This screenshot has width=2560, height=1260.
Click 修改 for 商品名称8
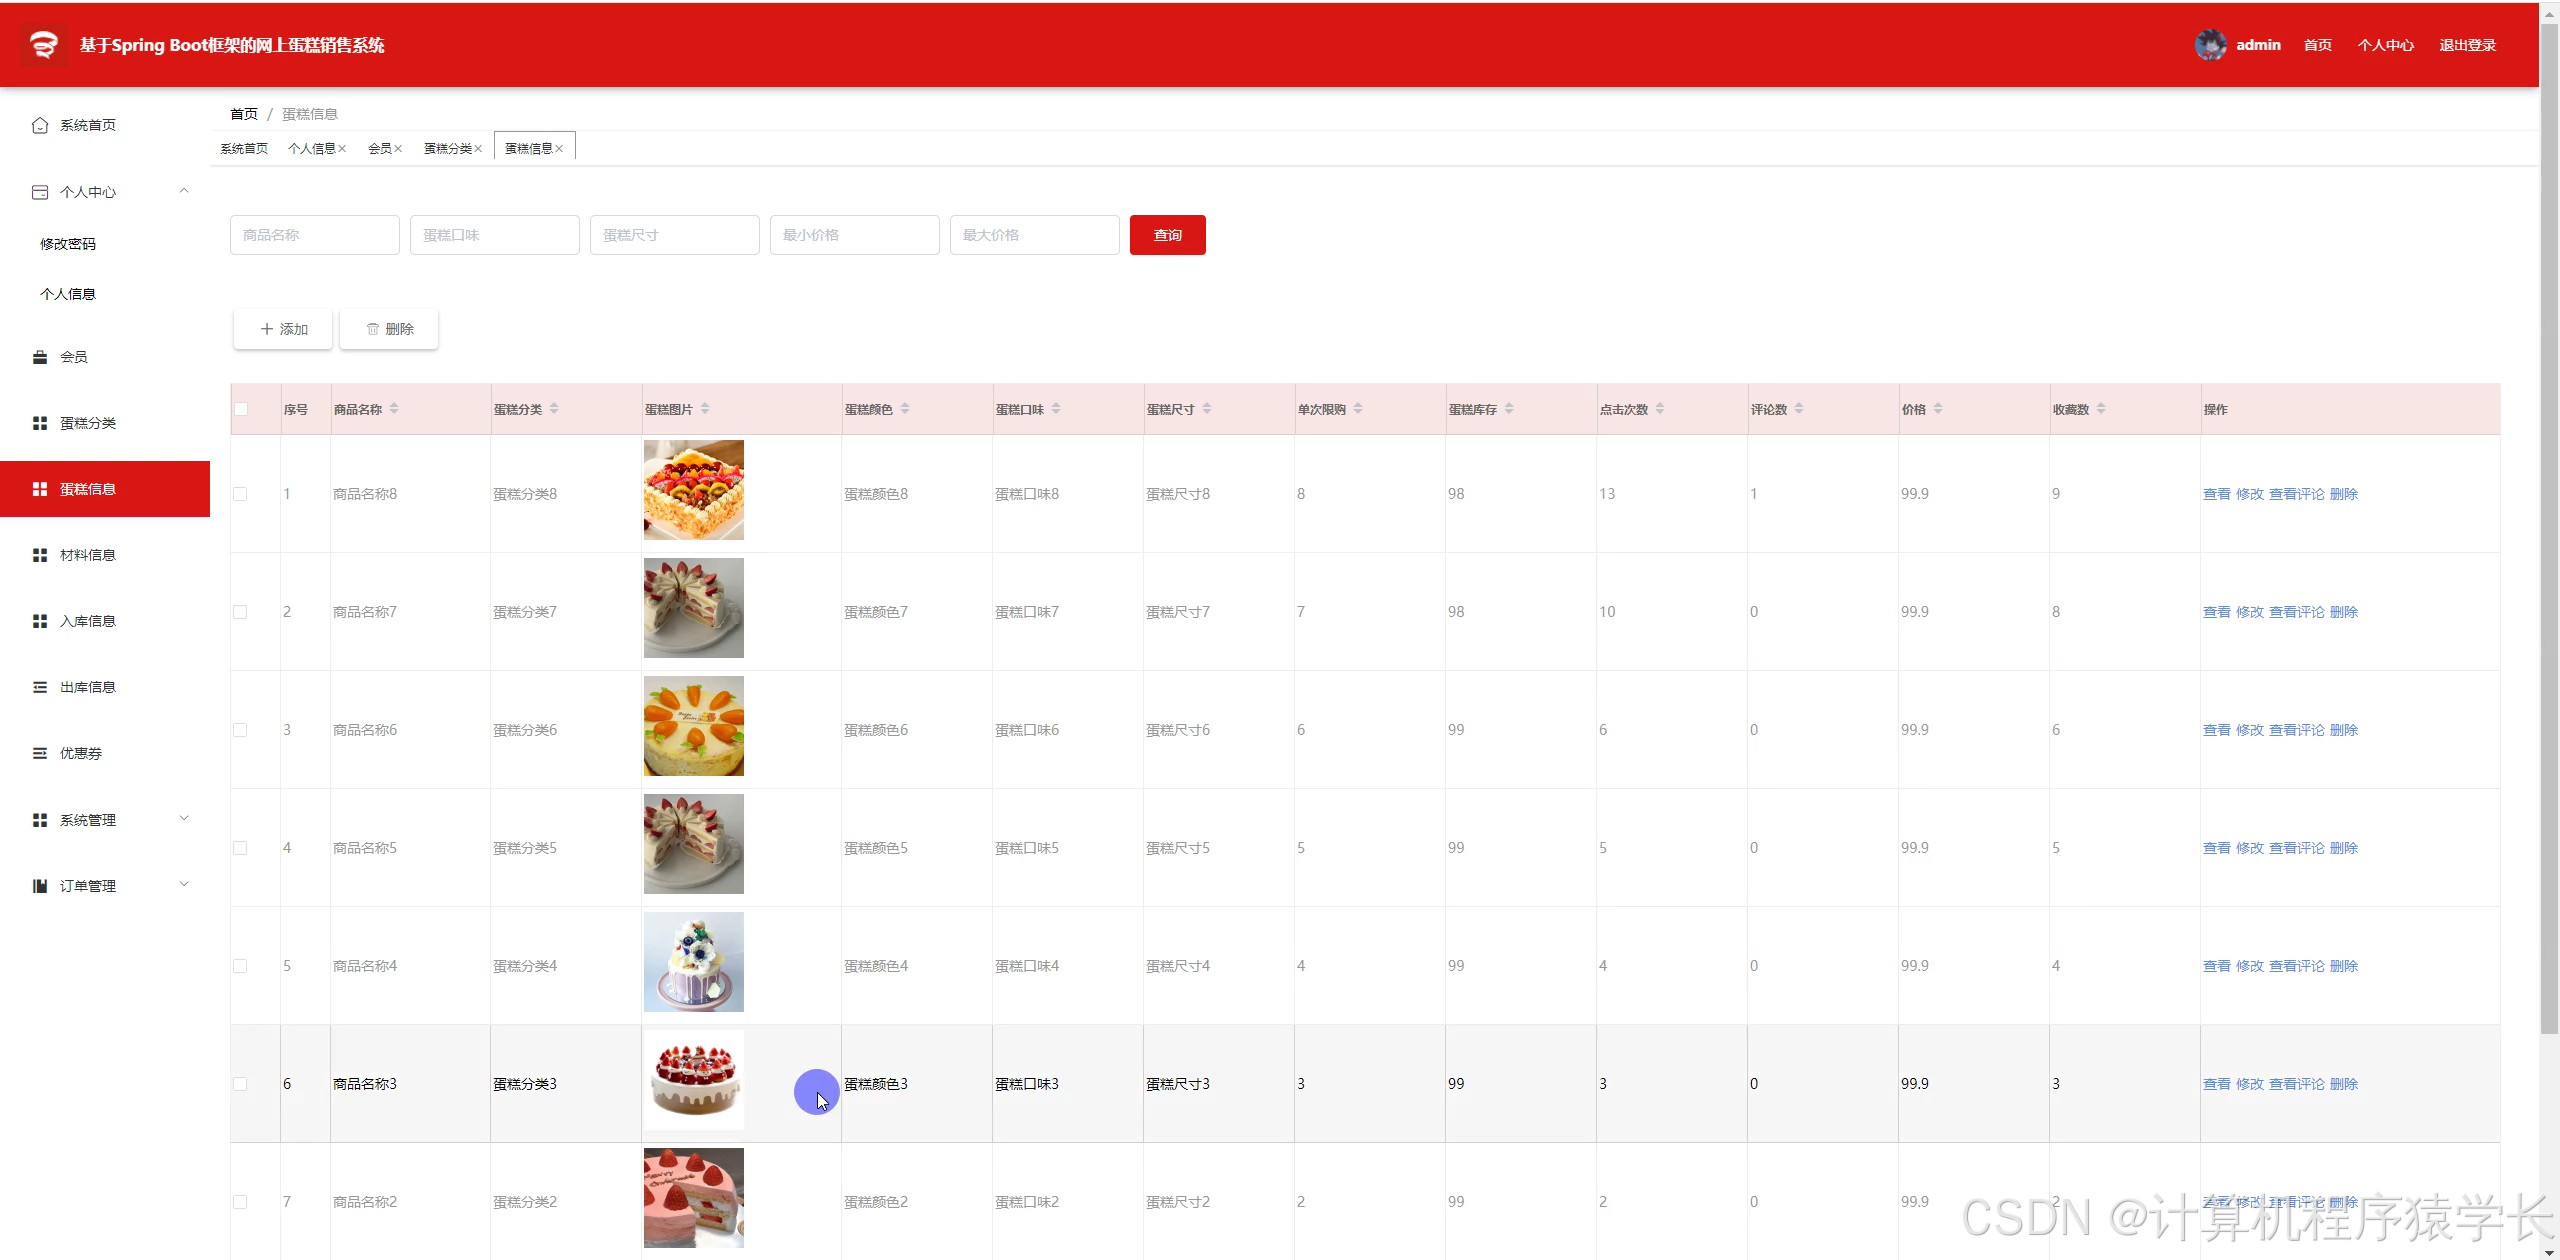[x=2249, y=494]
